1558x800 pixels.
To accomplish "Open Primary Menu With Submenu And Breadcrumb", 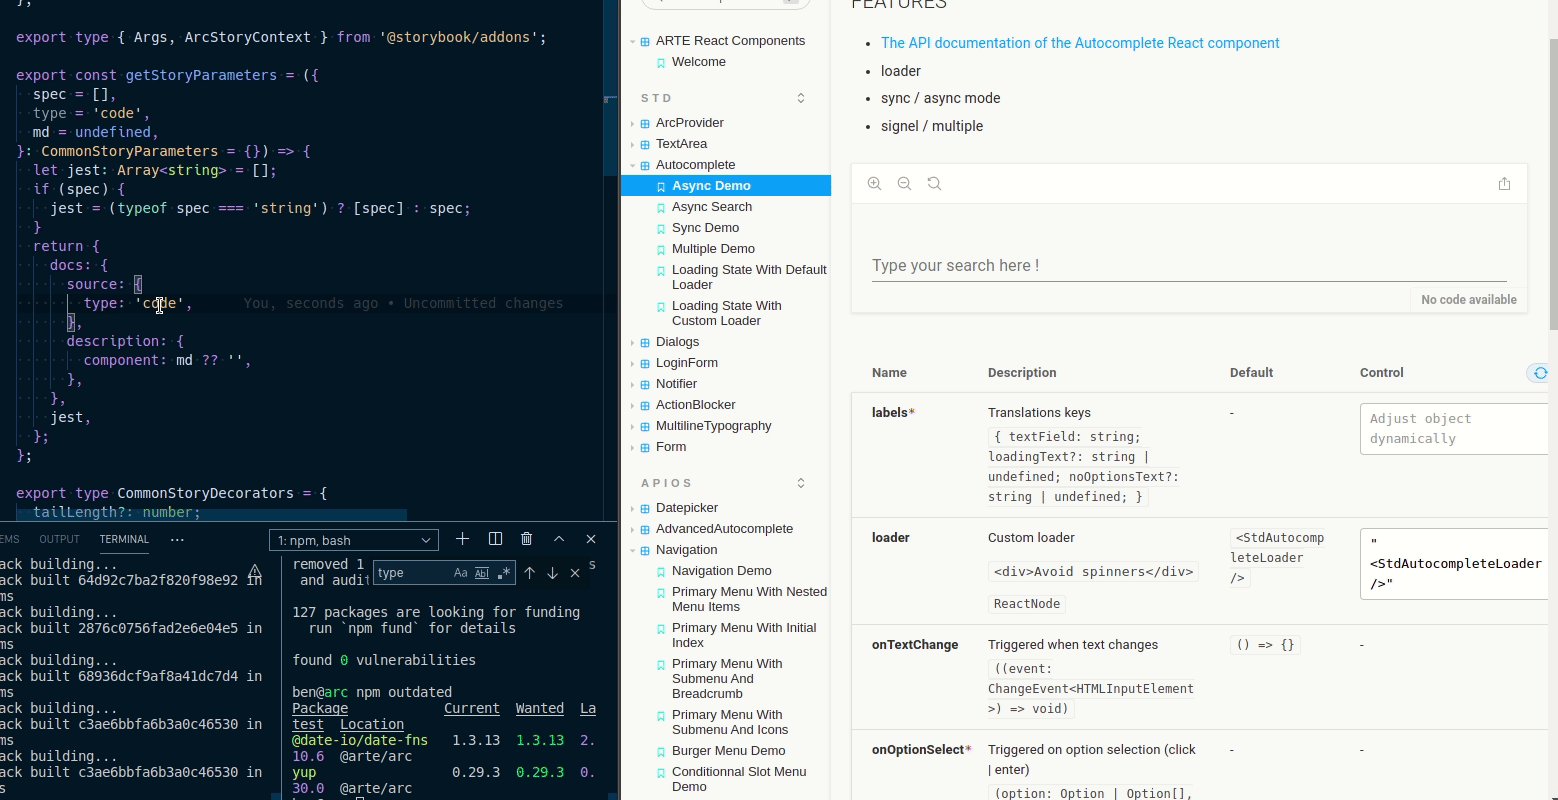I will [x=727, y=678].
